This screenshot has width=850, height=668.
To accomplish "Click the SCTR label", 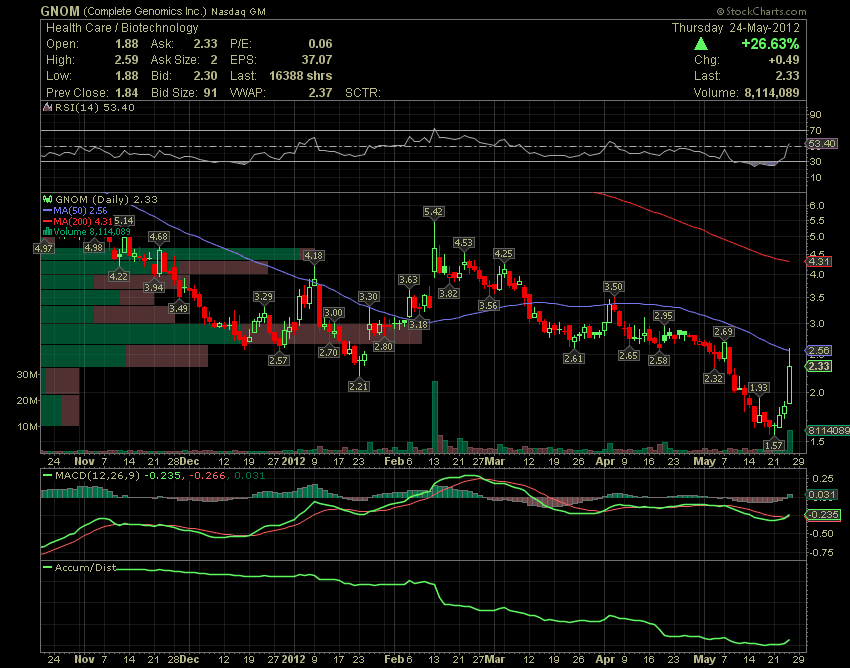I will tap(363, 93).
